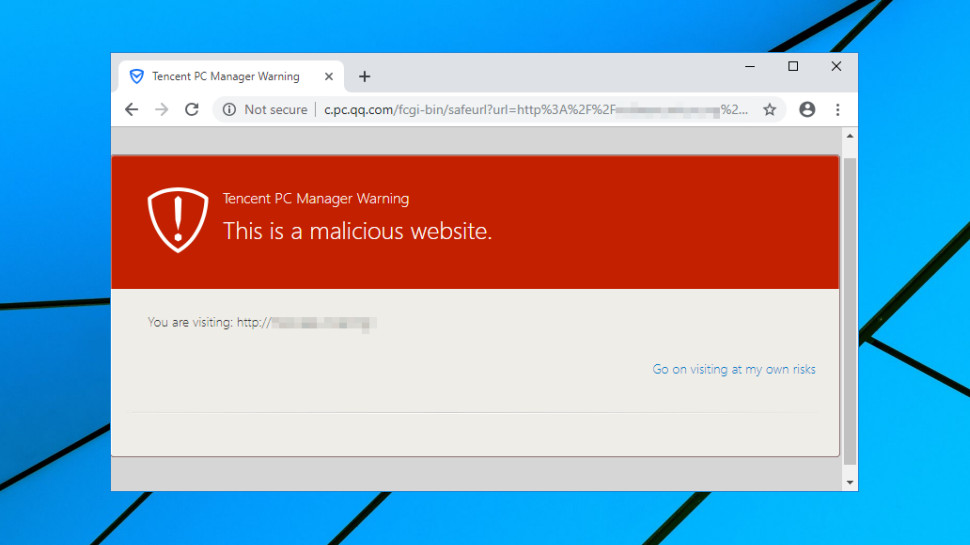Screen dimensions: 970x545
Task: Minimize the Chrome window
Action: (750, 66)
